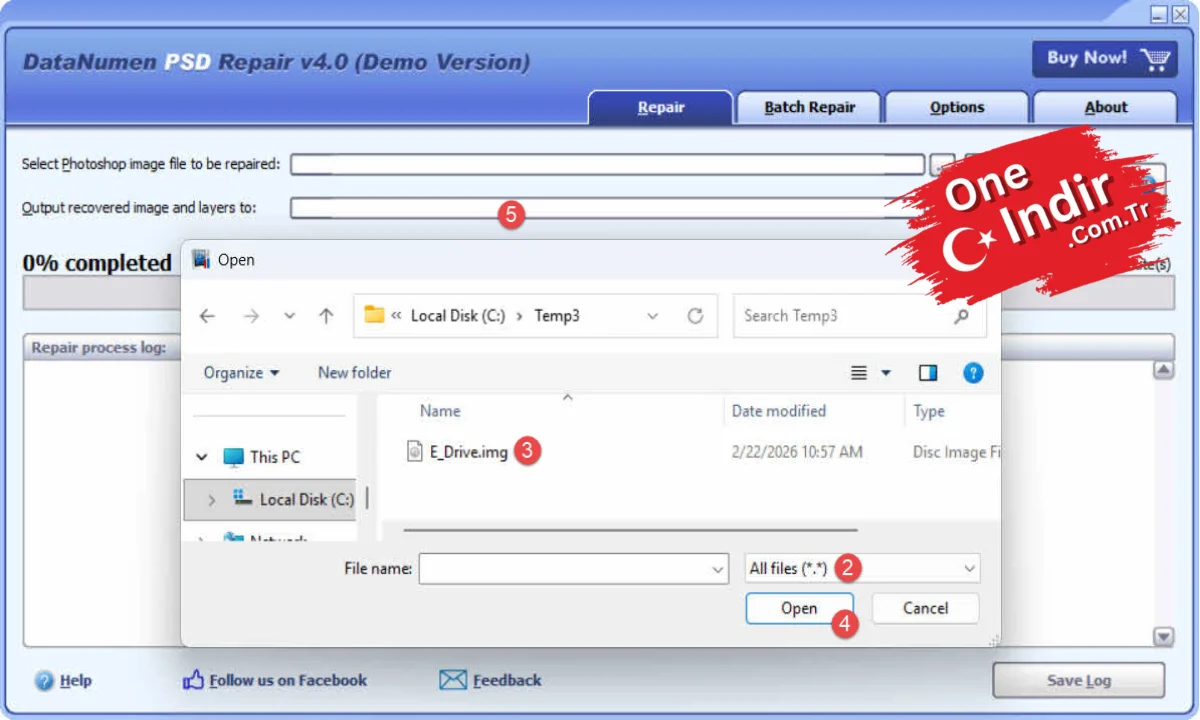Go back in the Open dialog
The width and height of the screenshot is (1200, 720).
coord(207,316)
